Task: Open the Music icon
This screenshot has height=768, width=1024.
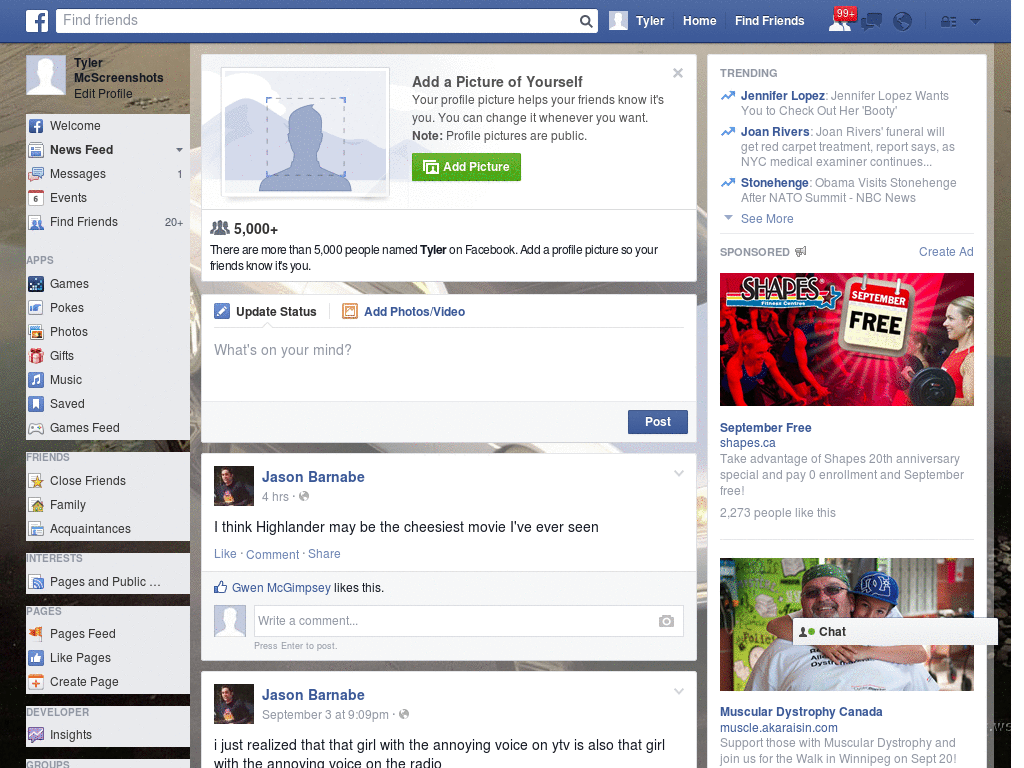Action: pyautogui.click(x=36, y=380)
